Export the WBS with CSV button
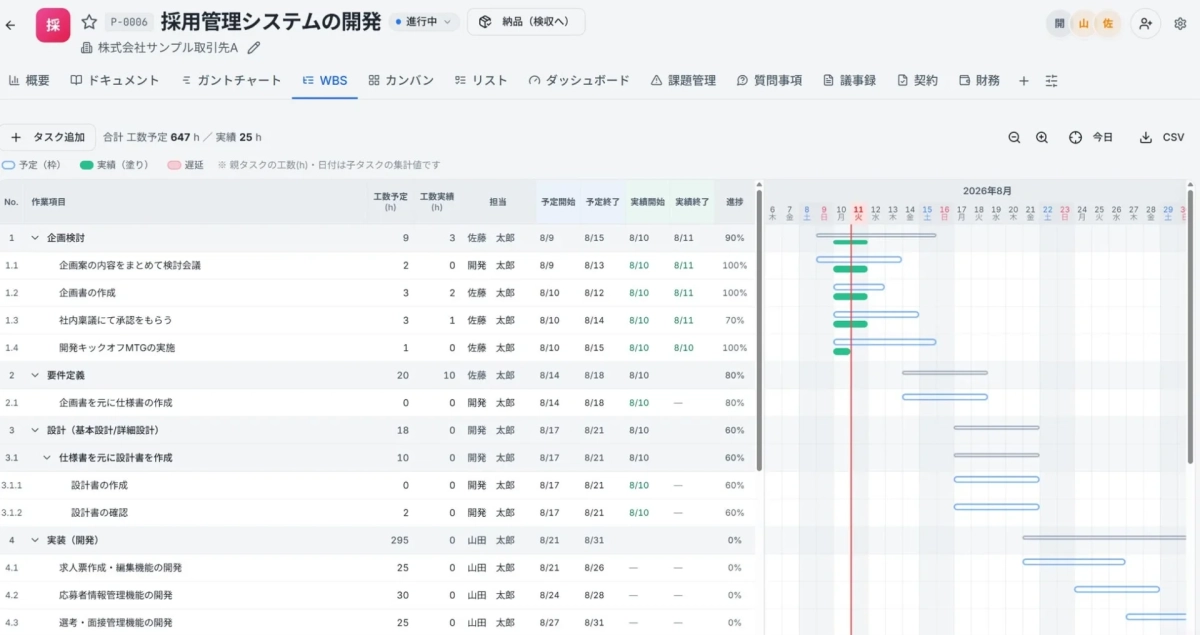This screenshot has height=635, width=1200. pos(1161,137)
